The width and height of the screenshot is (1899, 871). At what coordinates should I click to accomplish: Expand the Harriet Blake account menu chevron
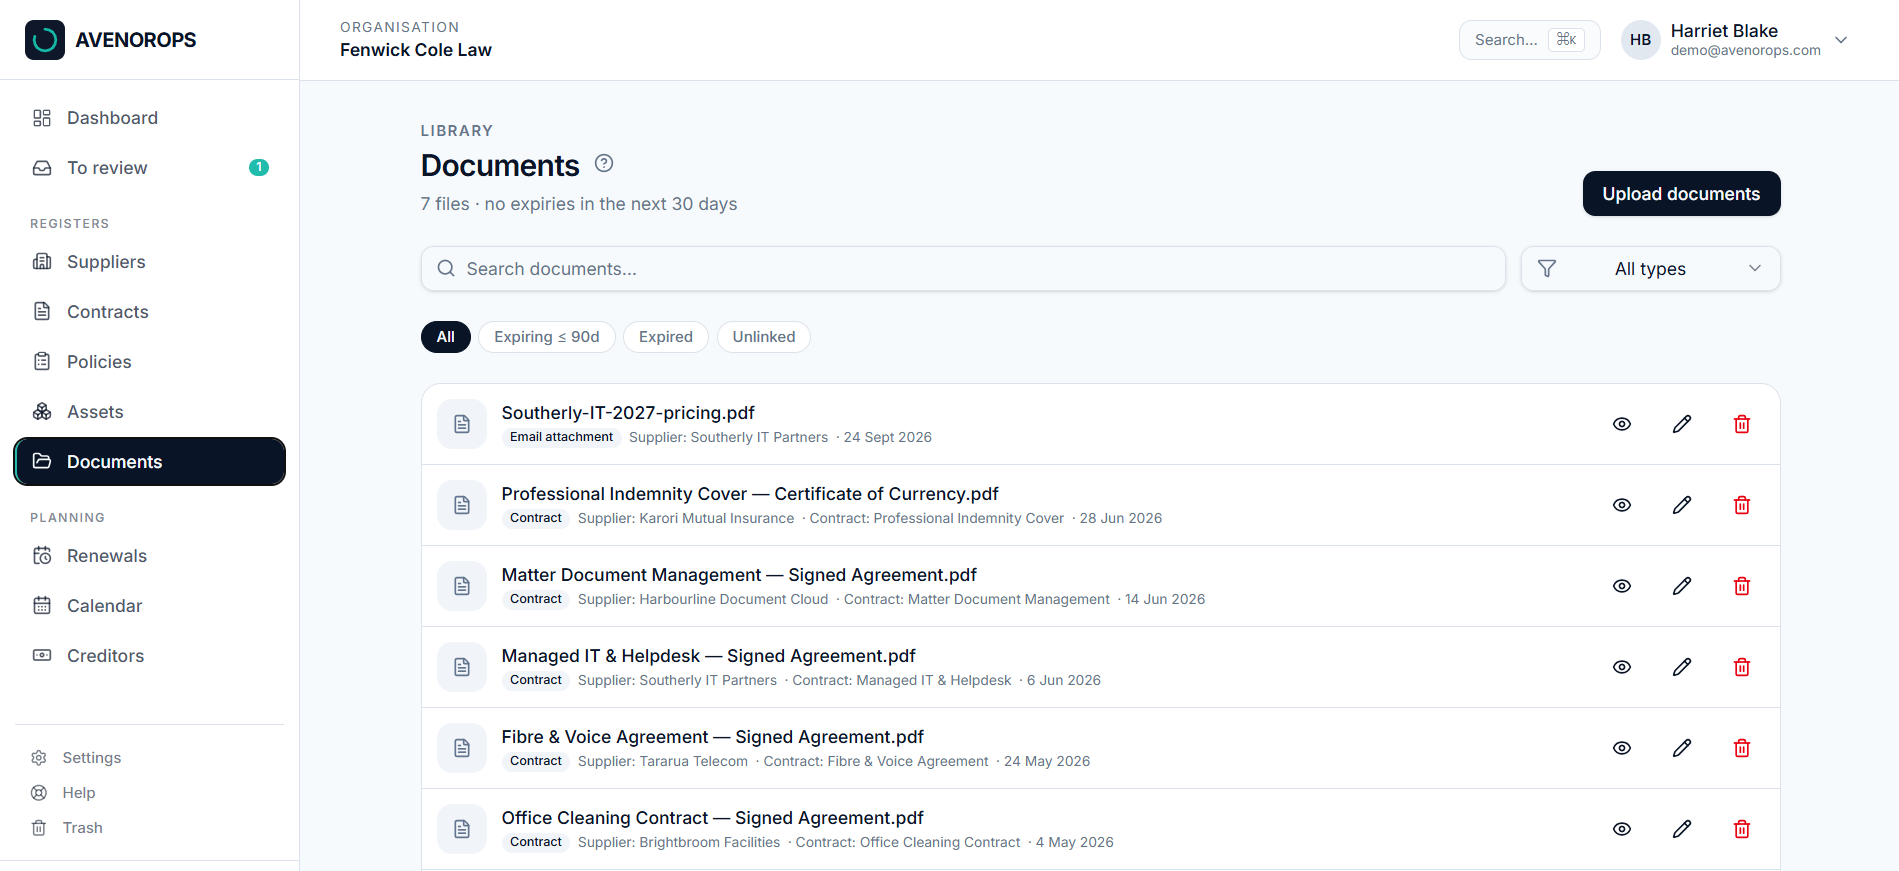tap(1841, 40)
